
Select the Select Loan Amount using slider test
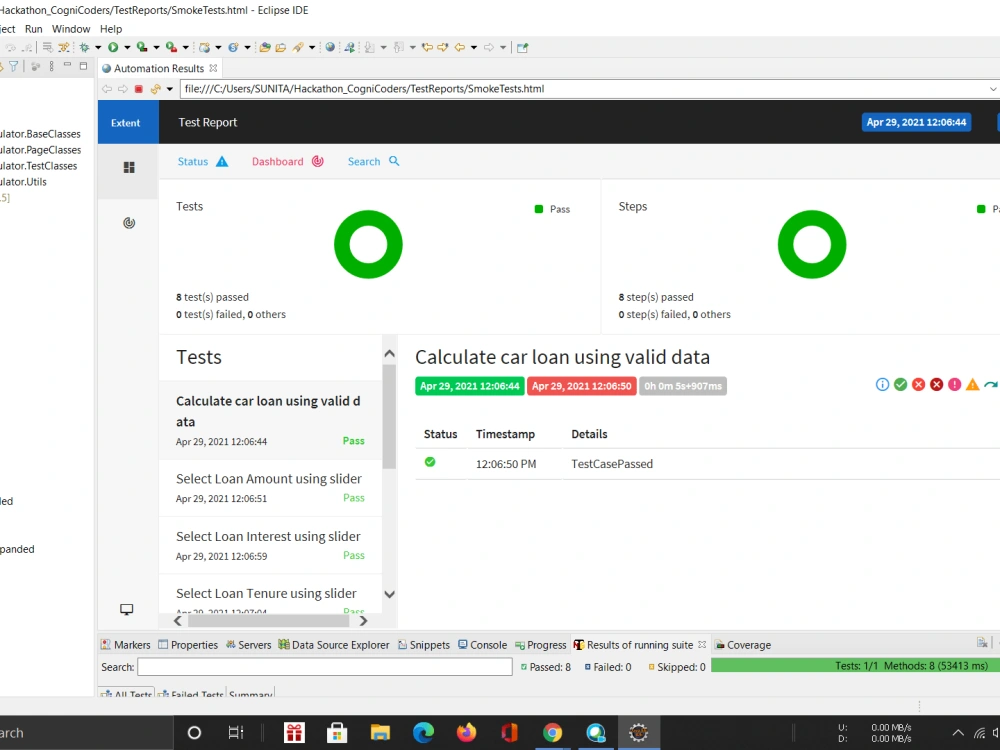(266, 478)
